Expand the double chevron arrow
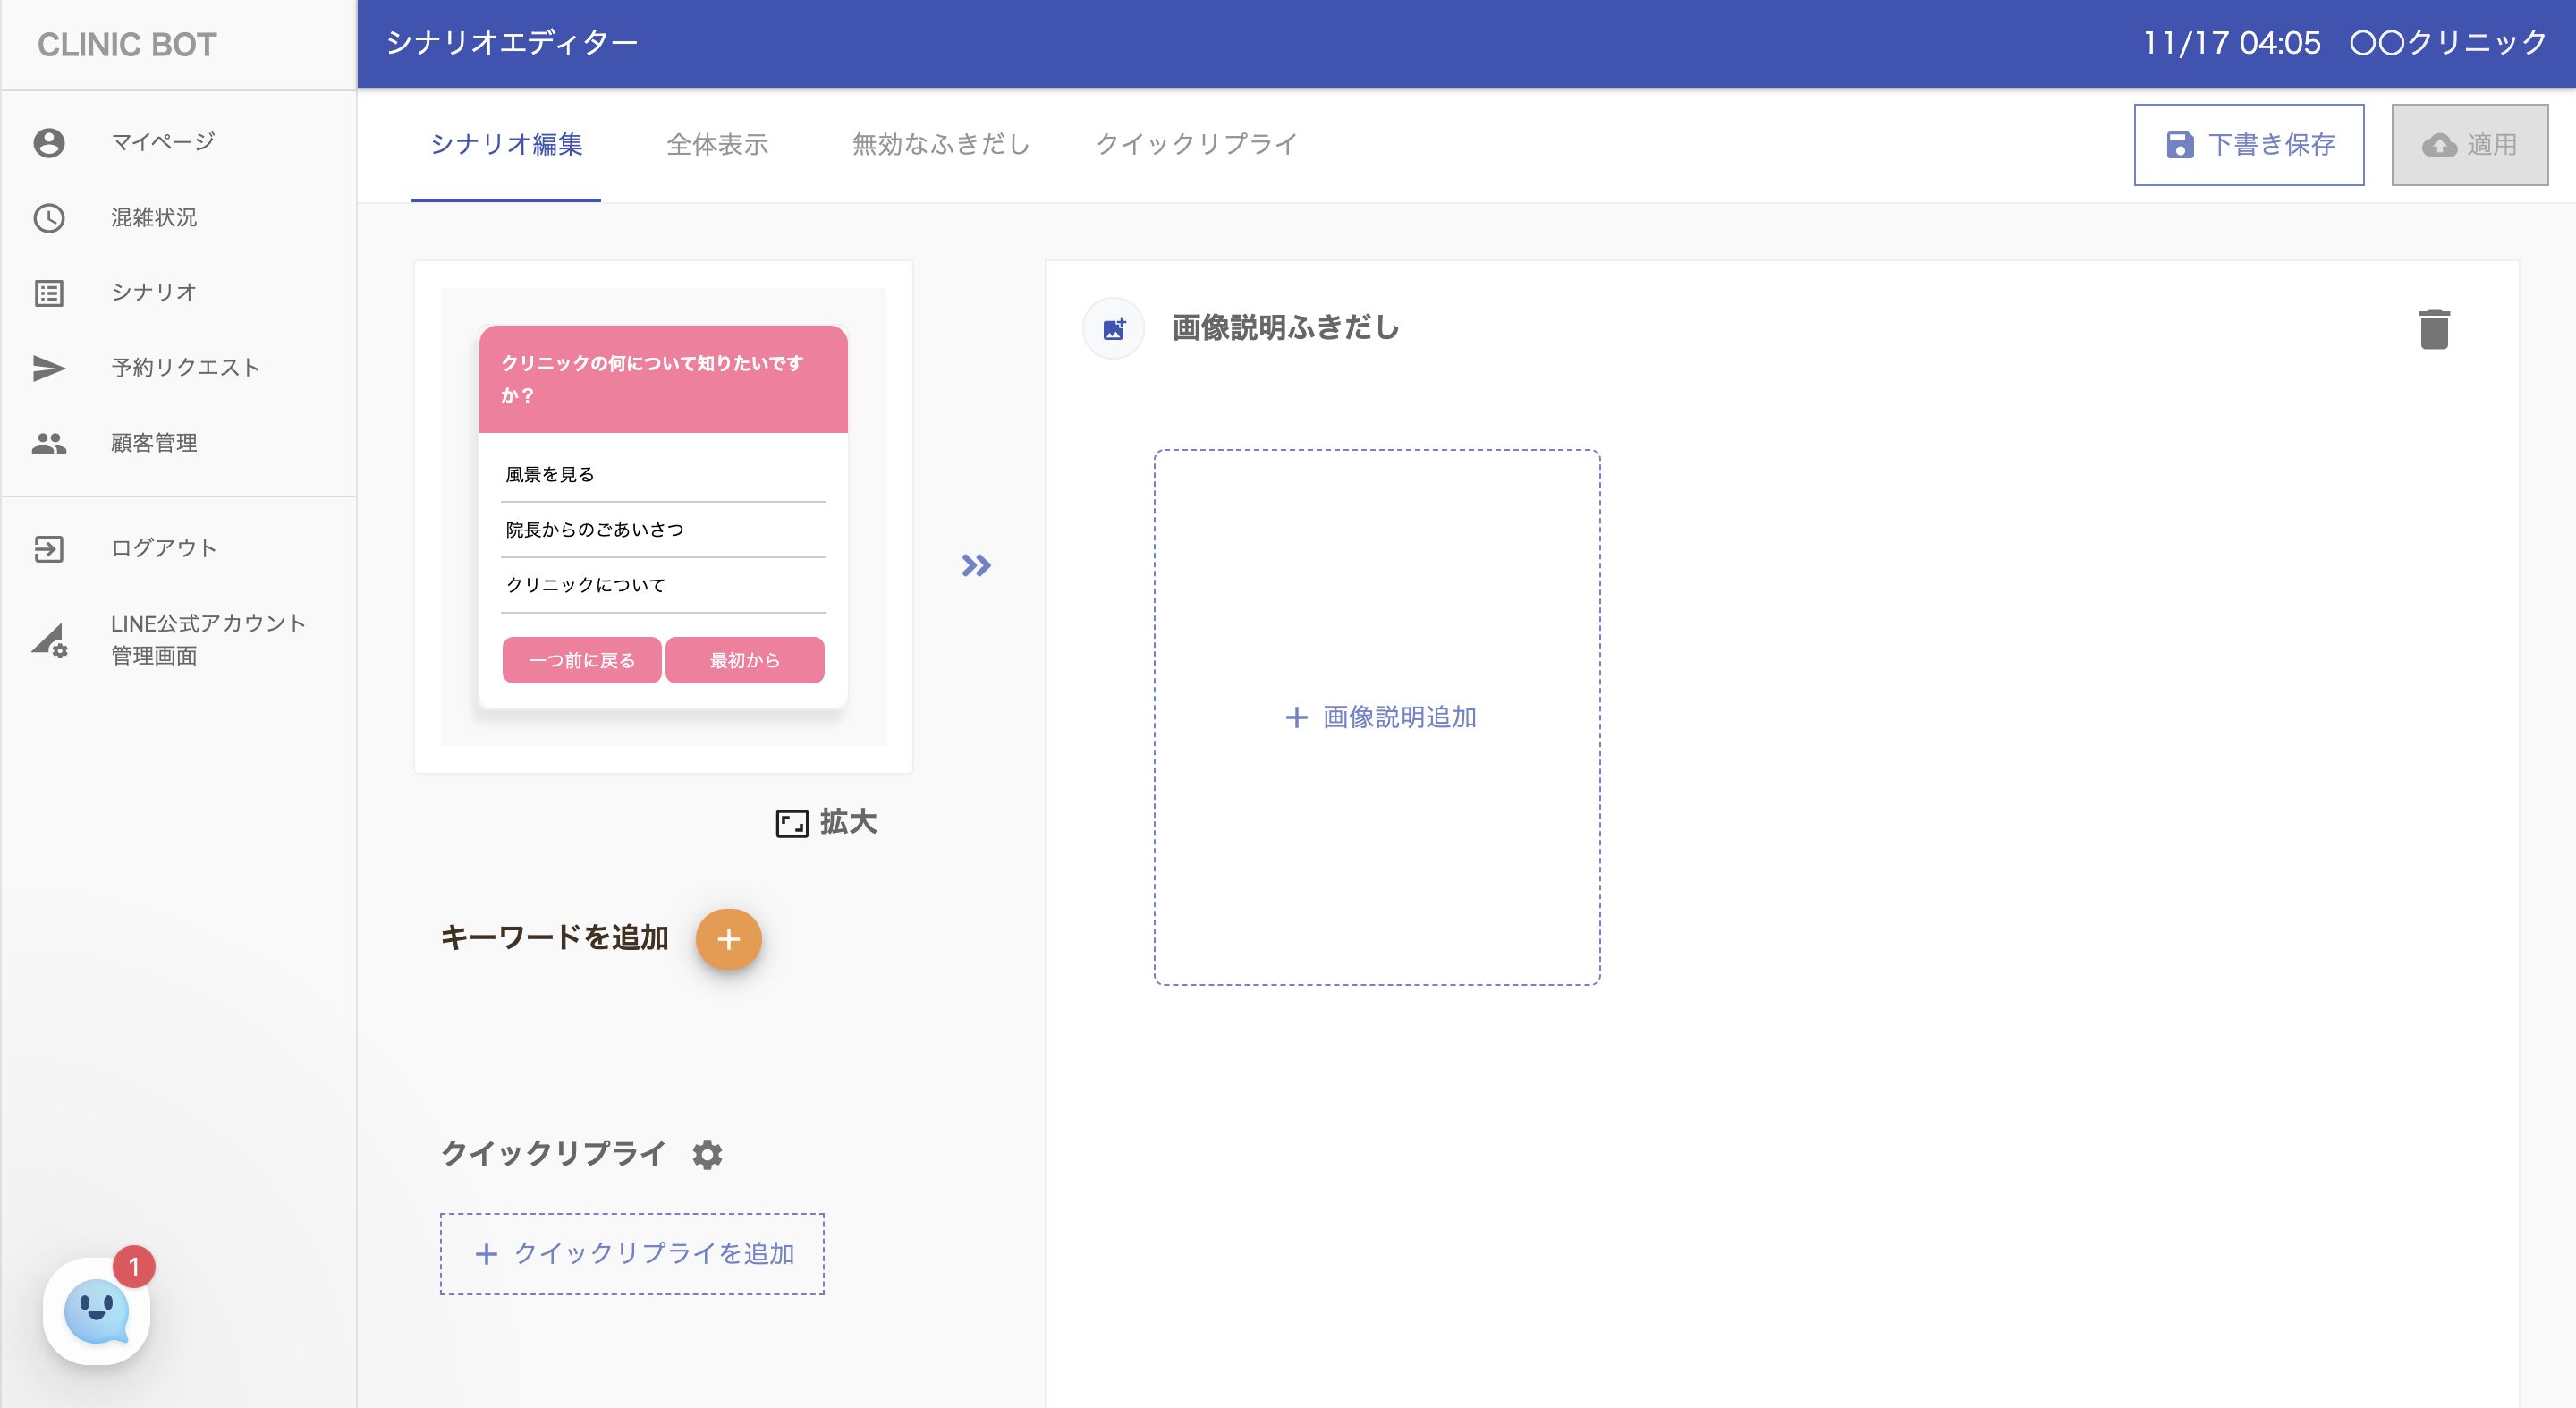The image size is (2576, 1408). click(x=976, y=566)
